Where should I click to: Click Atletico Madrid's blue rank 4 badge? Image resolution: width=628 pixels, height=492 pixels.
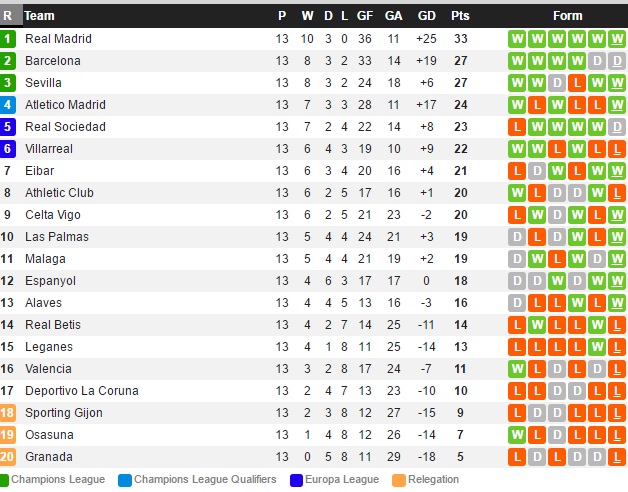(x=8, y=105)
